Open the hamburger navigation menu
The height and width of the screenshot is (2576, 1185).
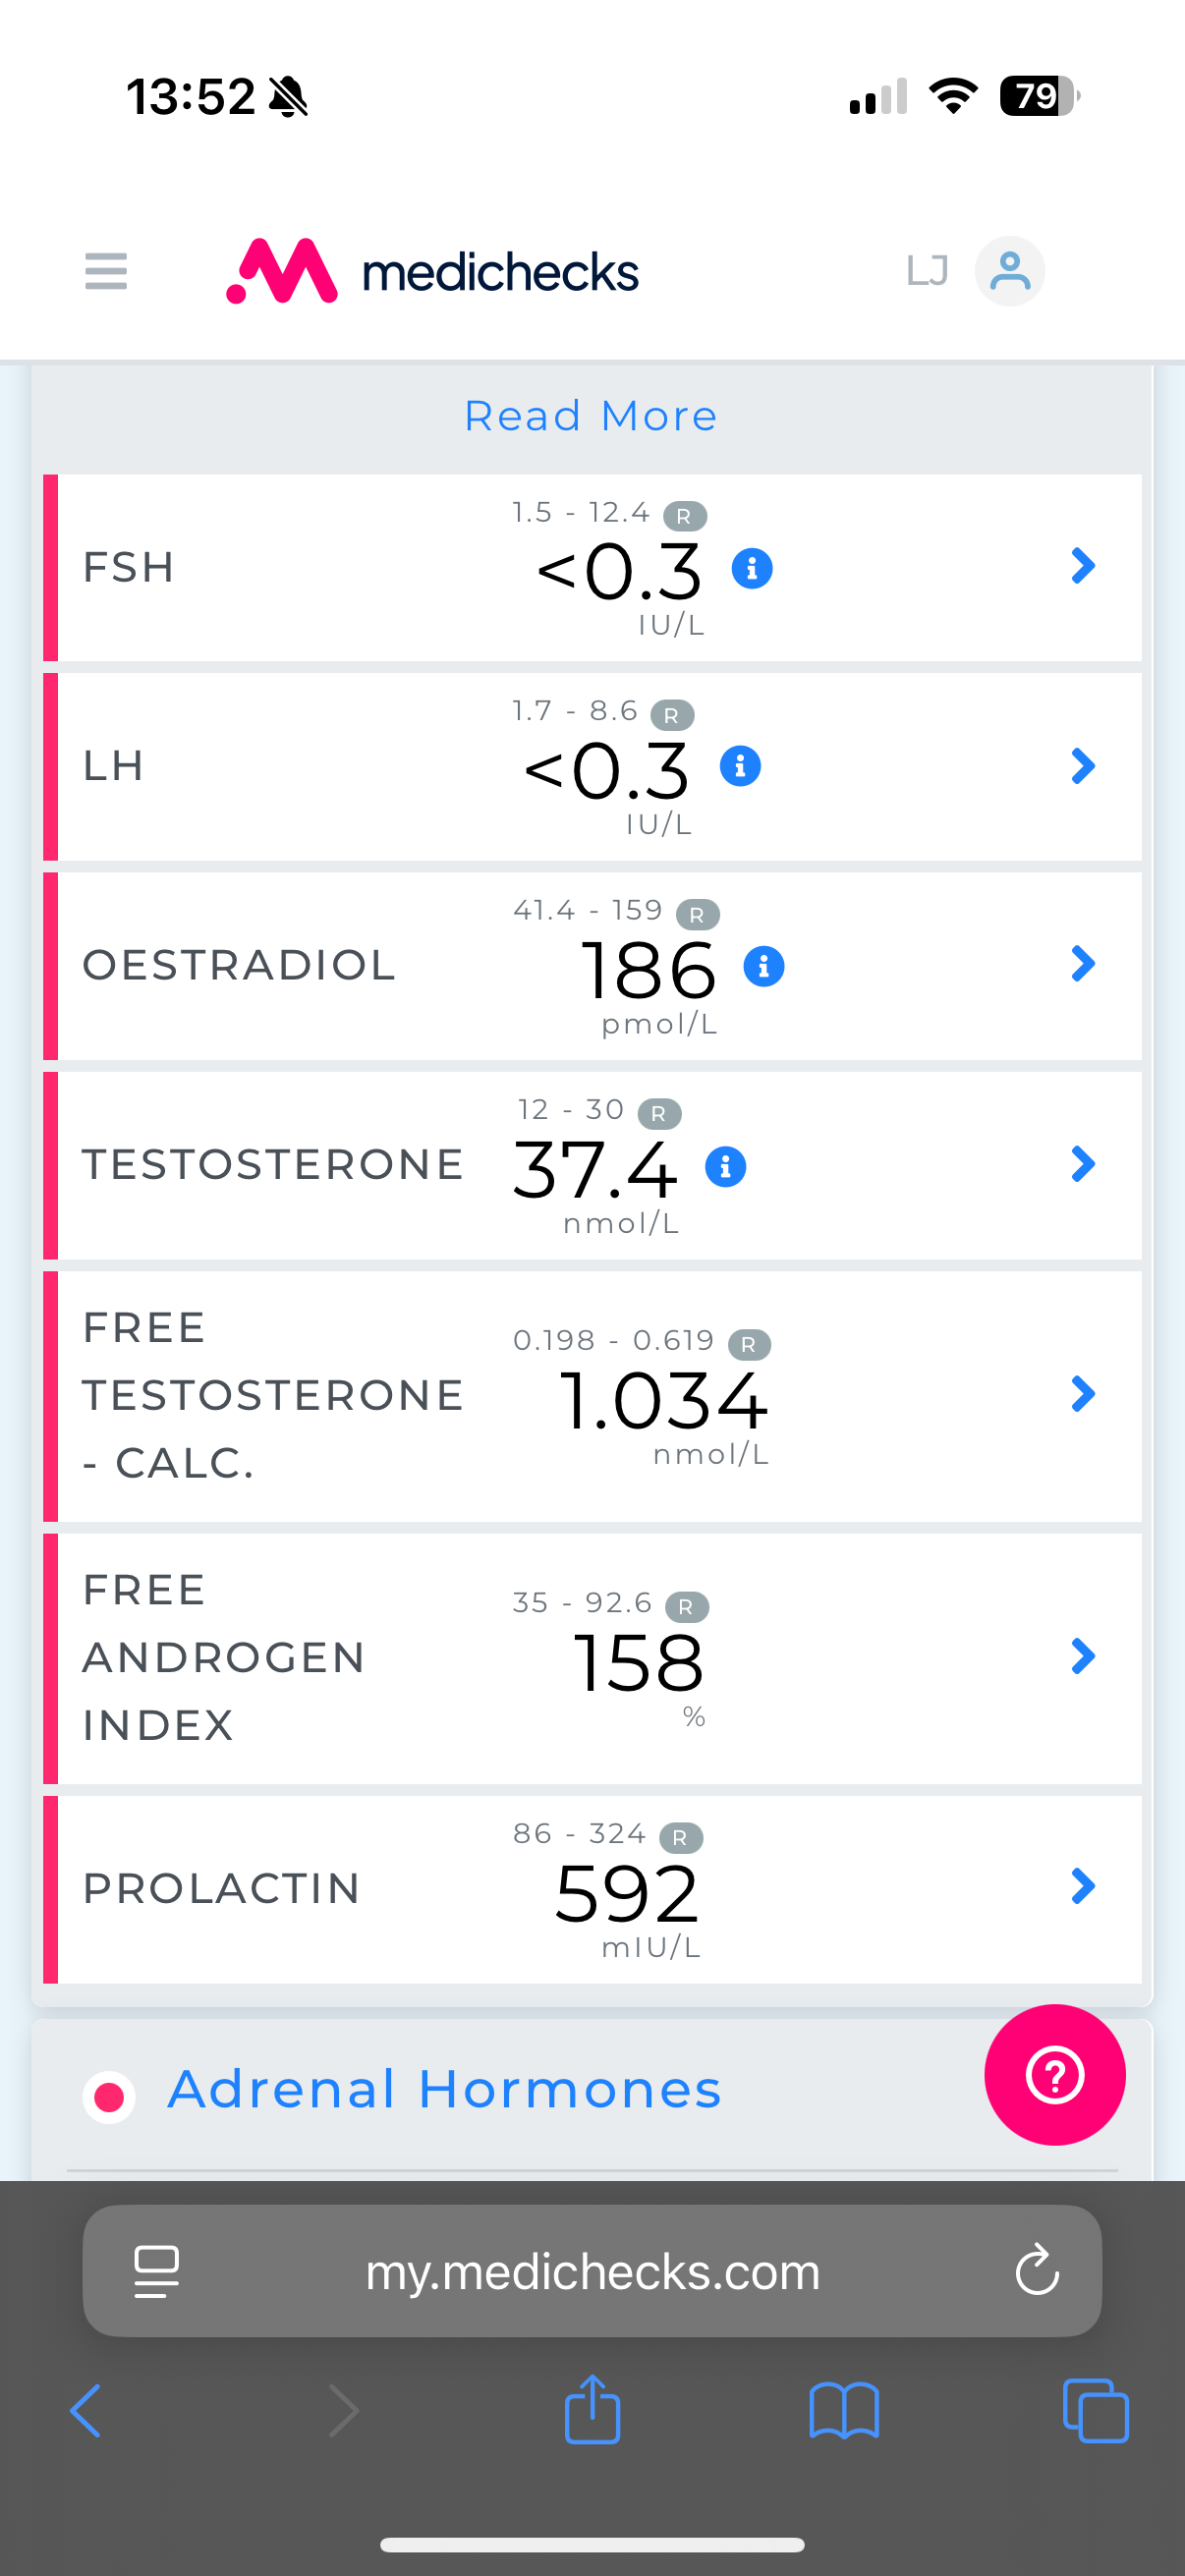(106, 271)
